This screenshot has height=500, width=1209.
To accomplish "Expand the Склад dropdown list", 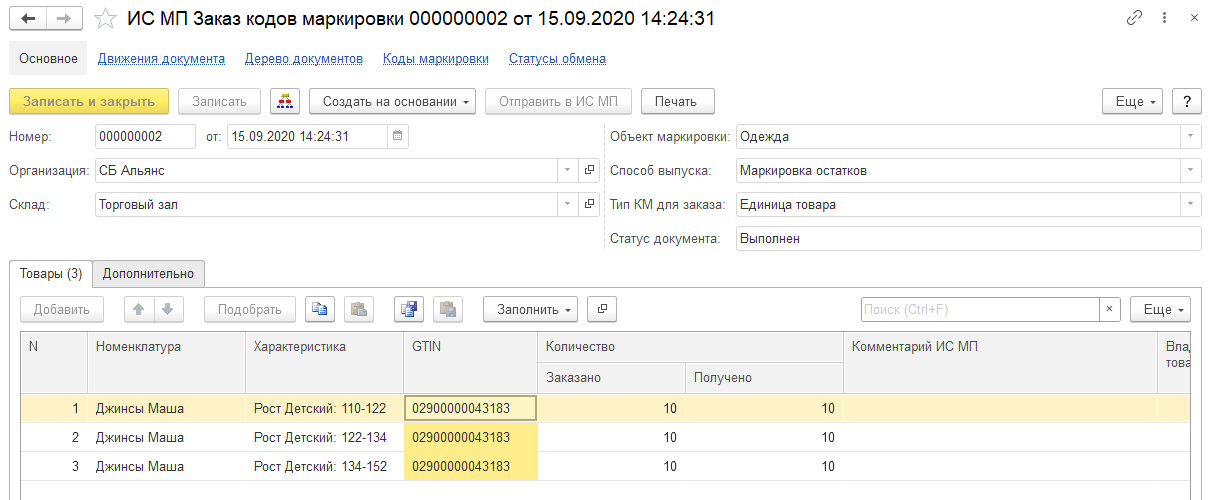I will (x=567, y=204).
